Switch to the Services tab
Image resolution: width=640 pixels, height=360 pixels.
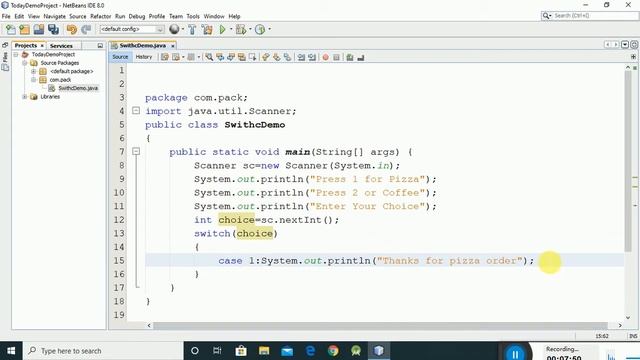pos(61,46)
